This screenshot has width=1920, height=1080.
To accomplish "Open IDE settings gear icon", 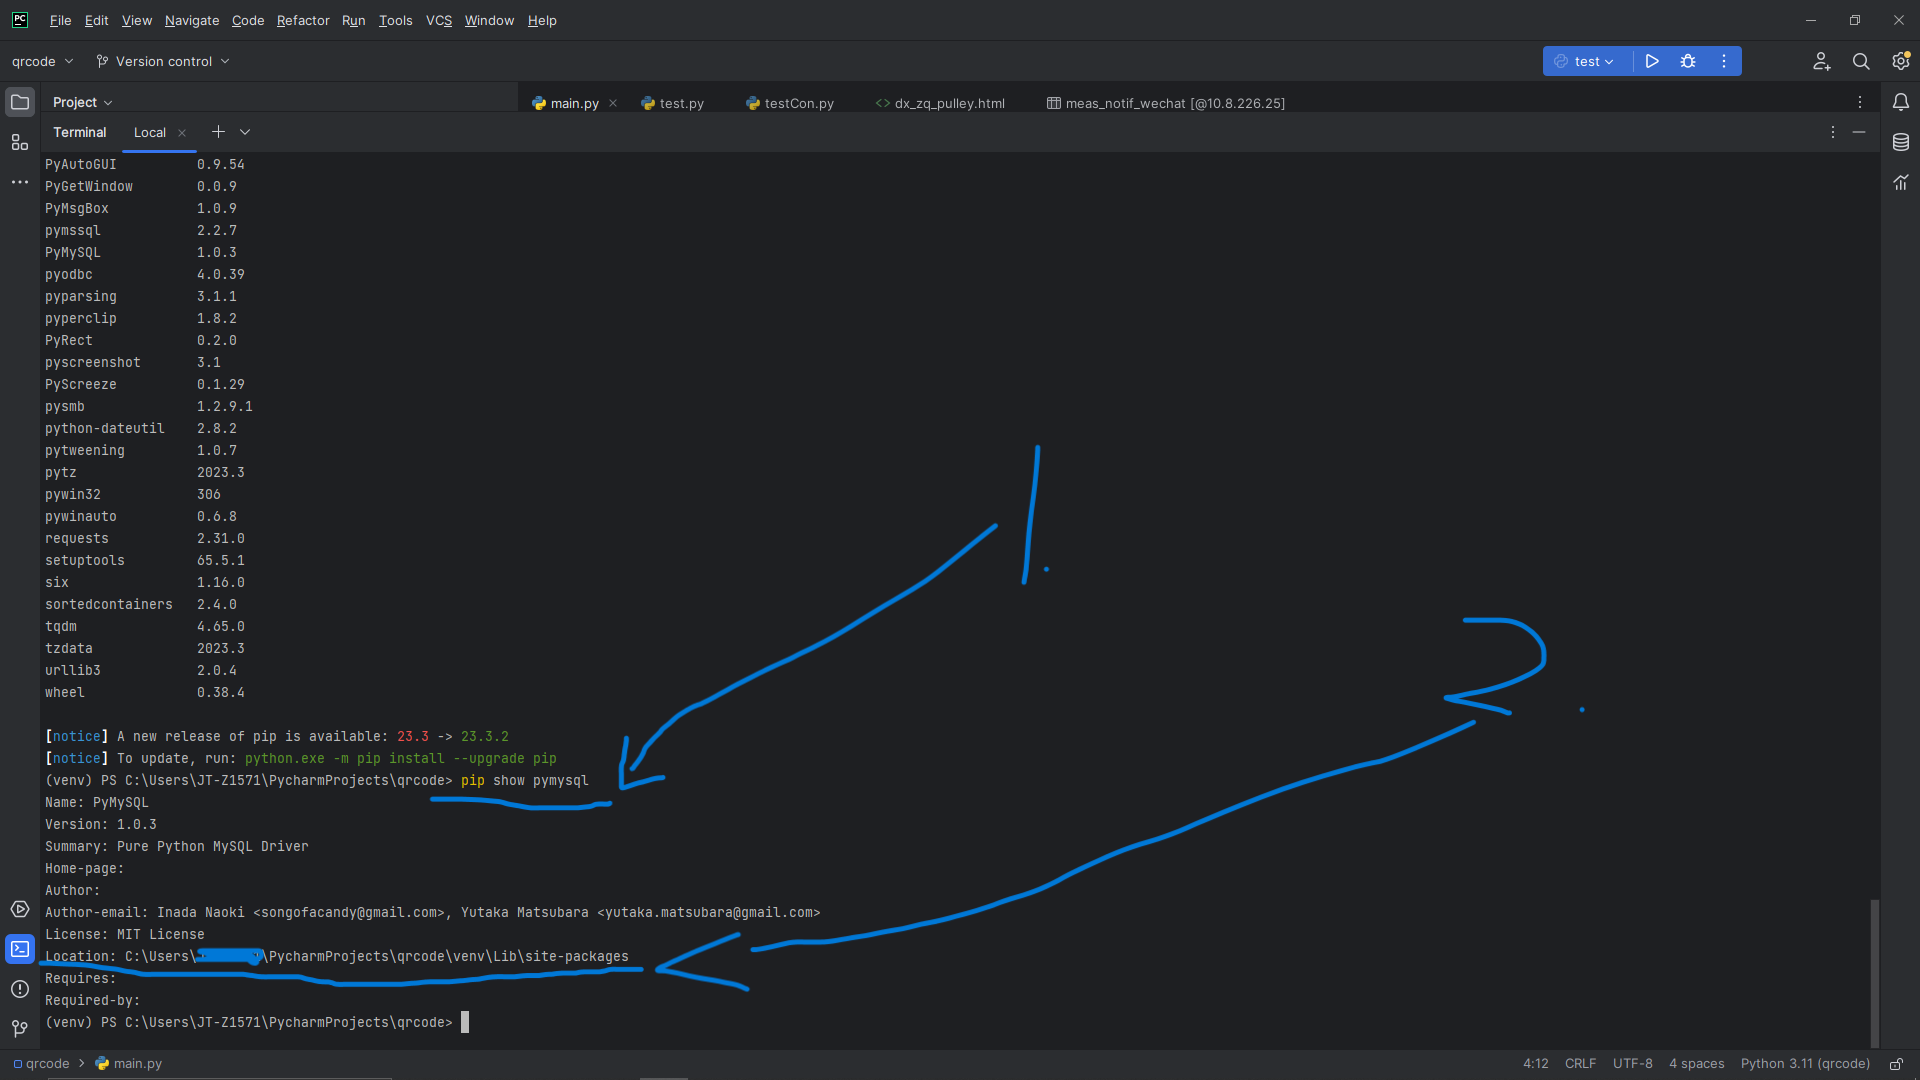I will click(1901, 61).
